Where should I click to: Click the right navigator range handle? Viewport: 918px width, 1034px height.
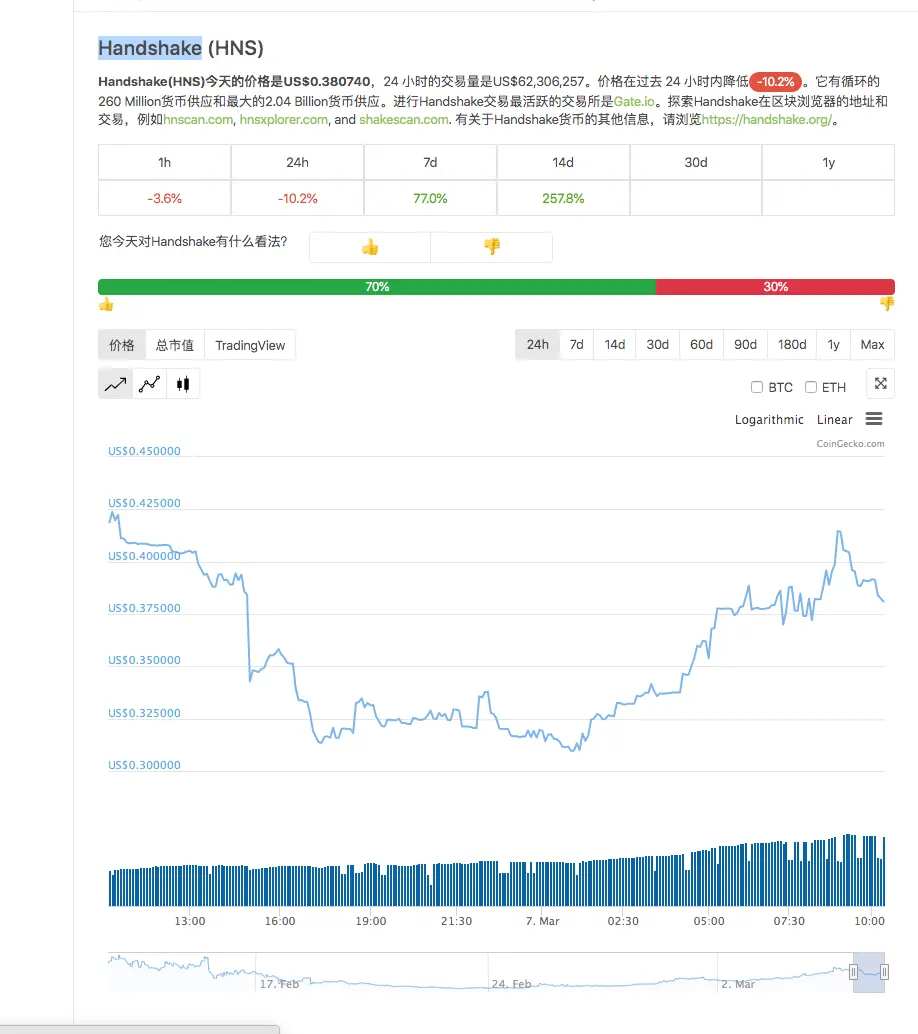click(884, 972)
